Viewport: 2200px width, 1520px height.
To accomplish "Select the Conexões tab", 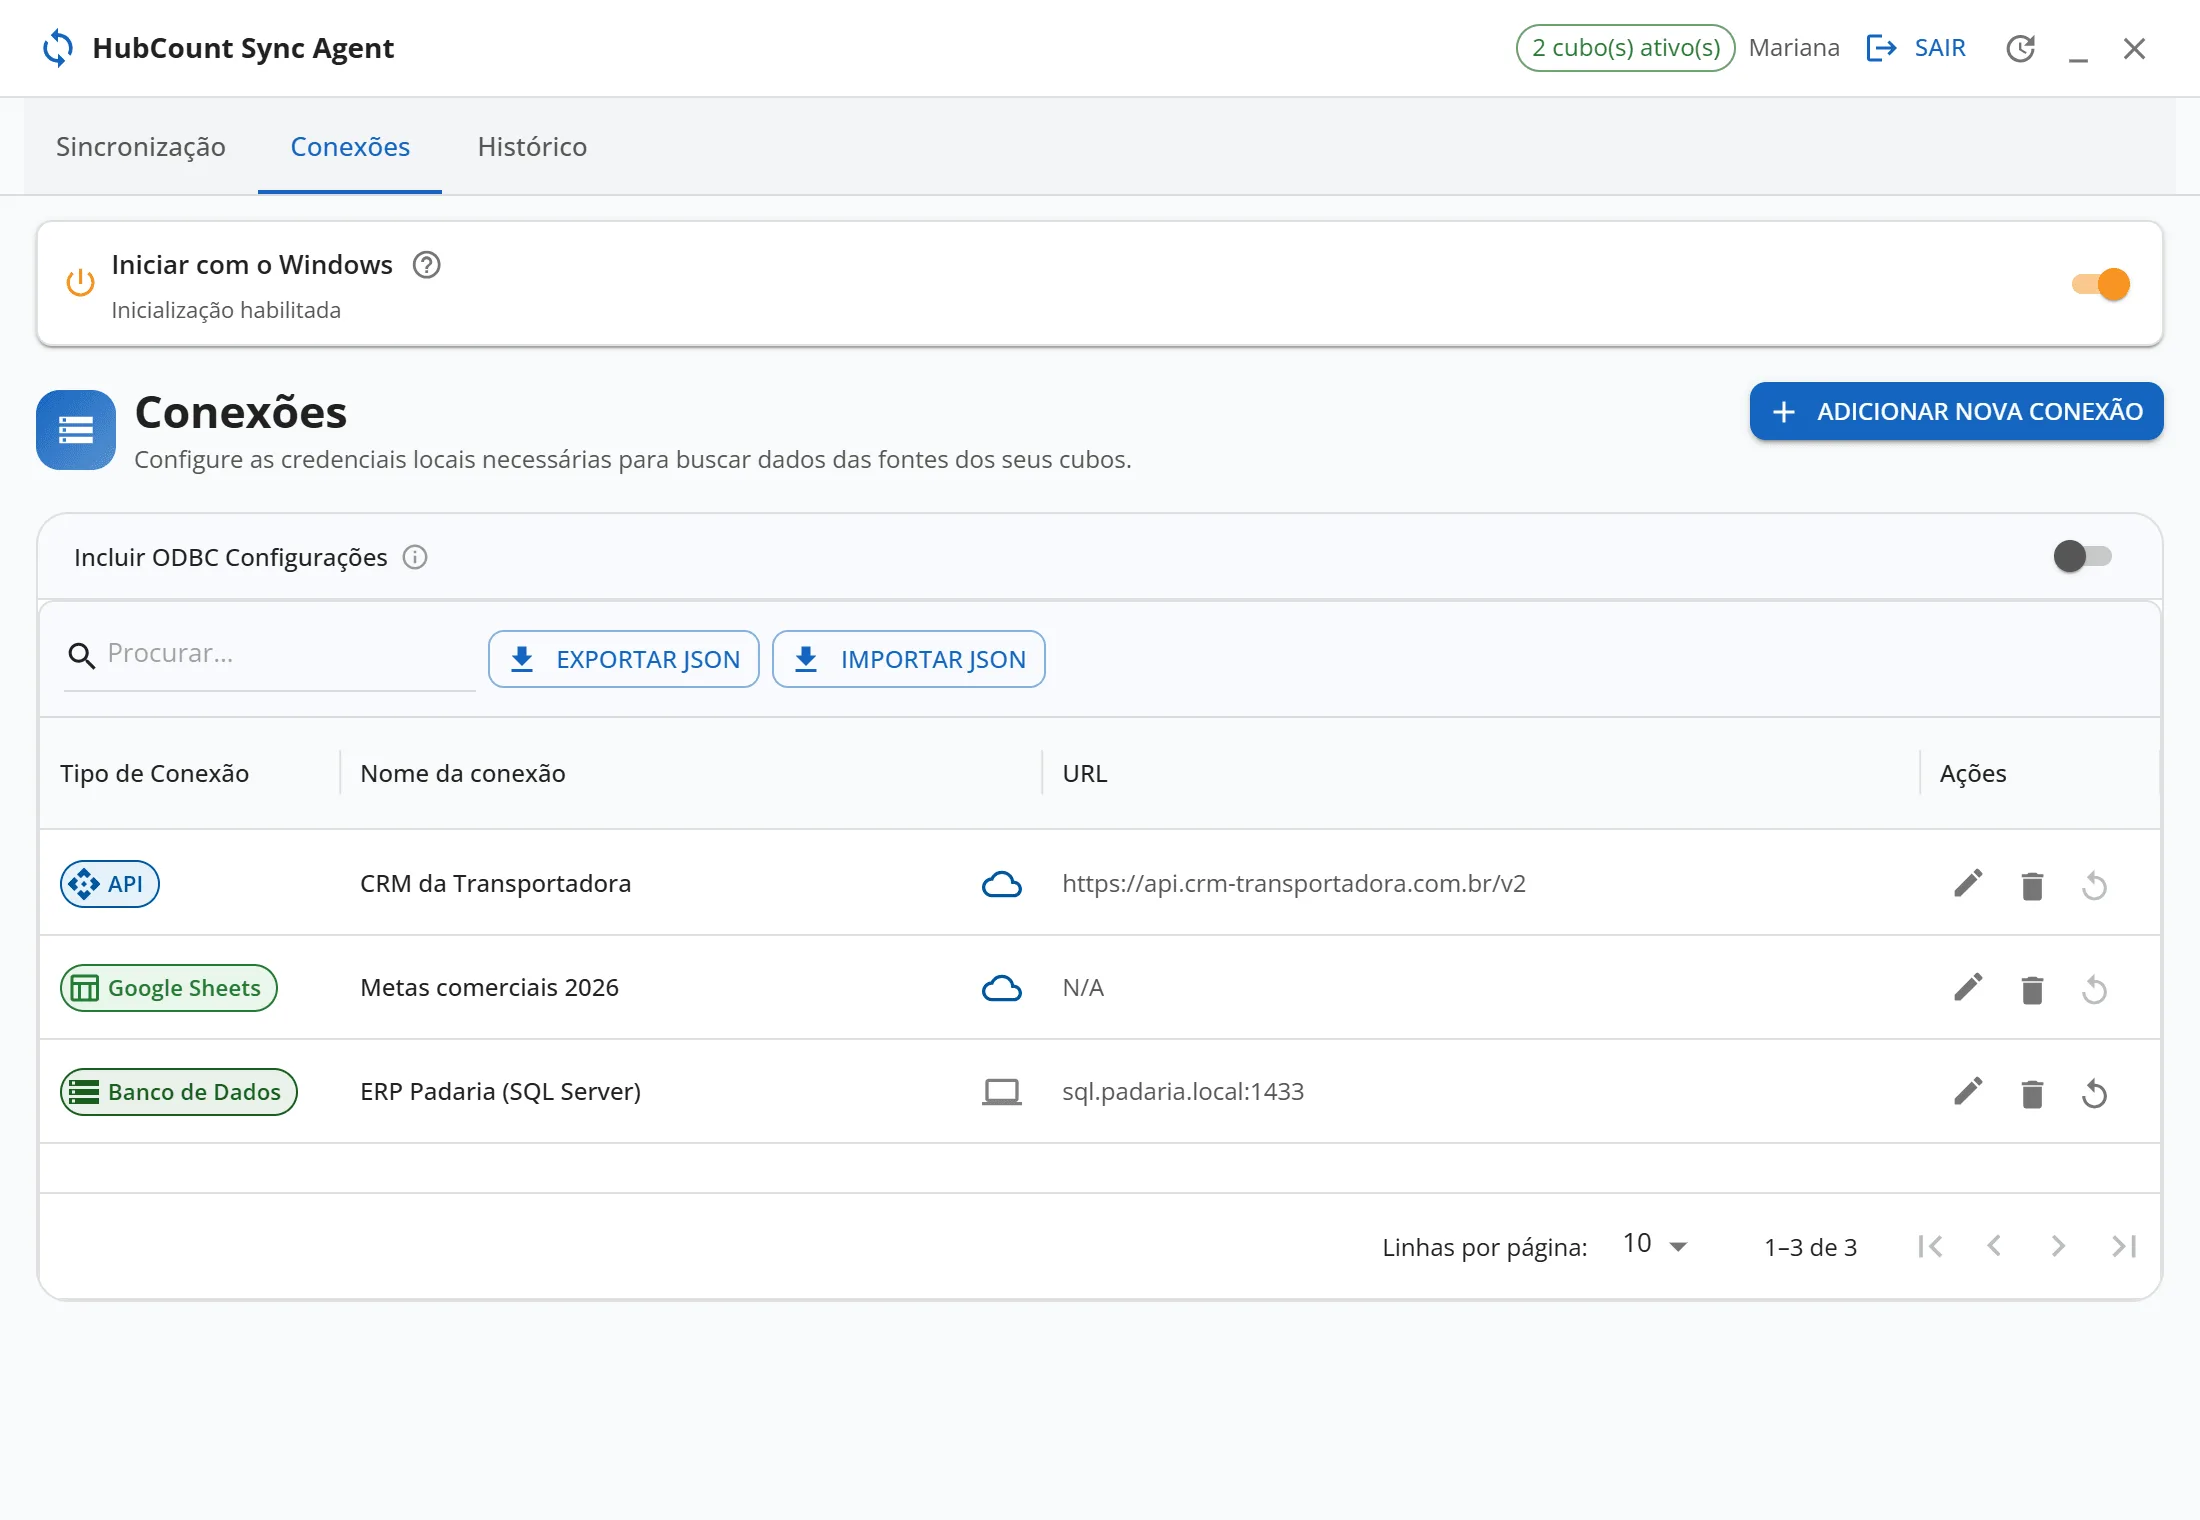I will [x=350, y=147].
